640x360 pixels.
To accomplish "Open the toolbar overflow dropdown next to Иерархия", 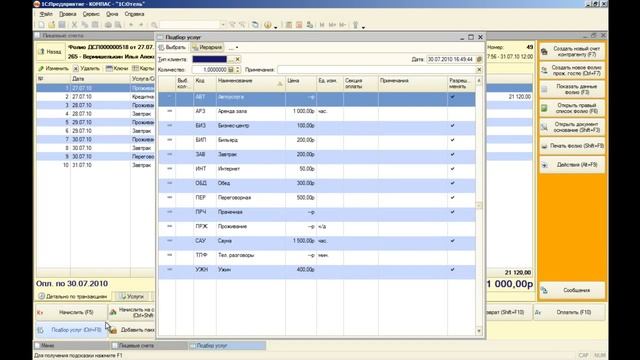I will pos(233,48).
